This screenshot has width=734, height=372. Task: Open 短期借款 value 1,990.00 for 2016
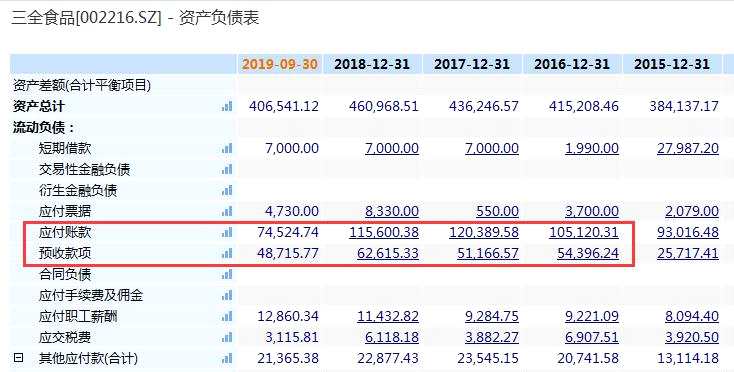click(x=592, y=149)
